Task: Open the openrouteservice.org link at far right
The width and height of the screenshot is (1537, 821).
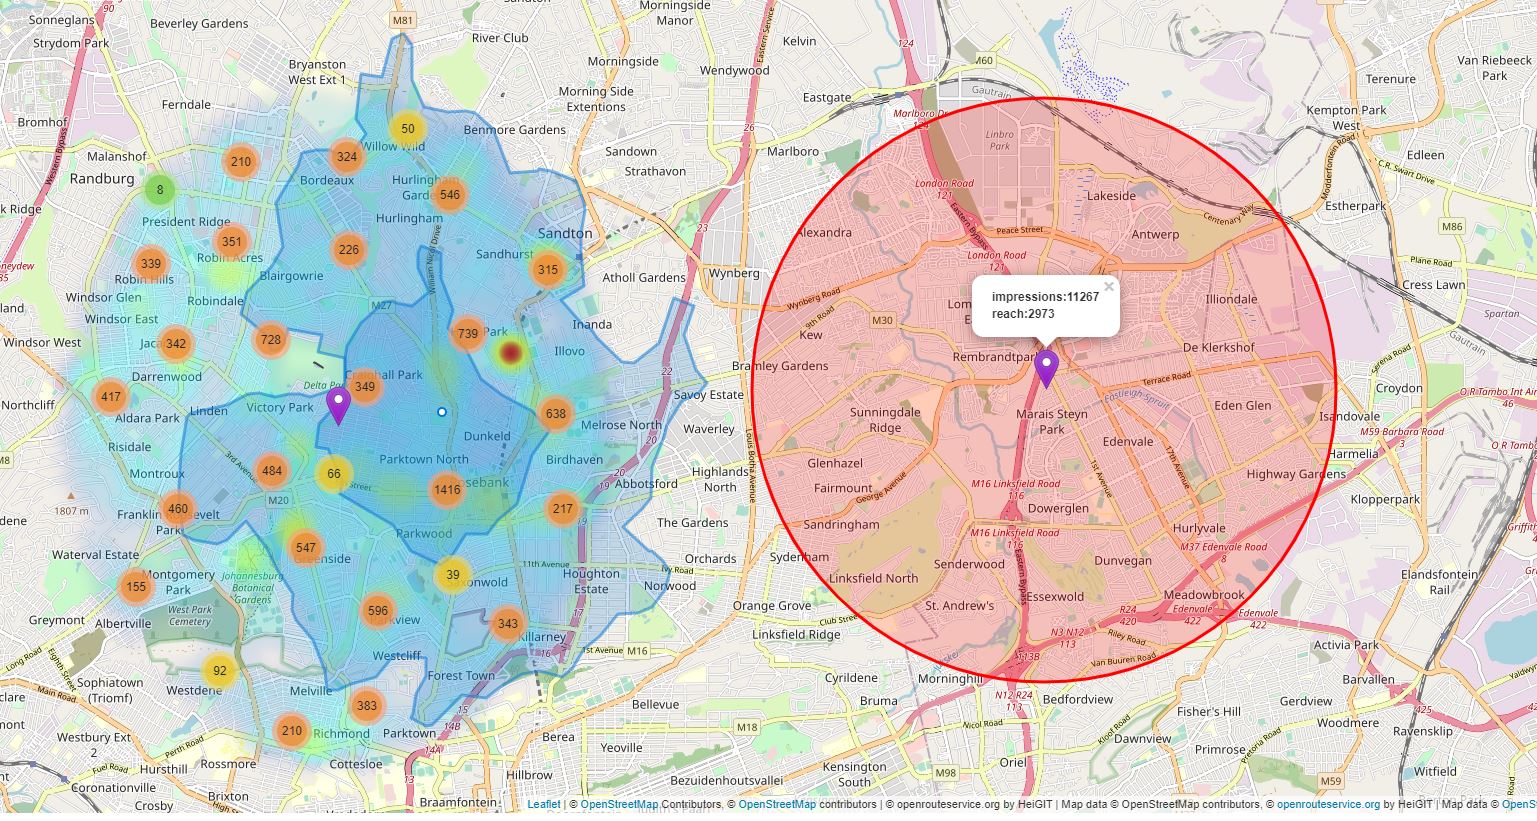Action: pos(1328,804)
